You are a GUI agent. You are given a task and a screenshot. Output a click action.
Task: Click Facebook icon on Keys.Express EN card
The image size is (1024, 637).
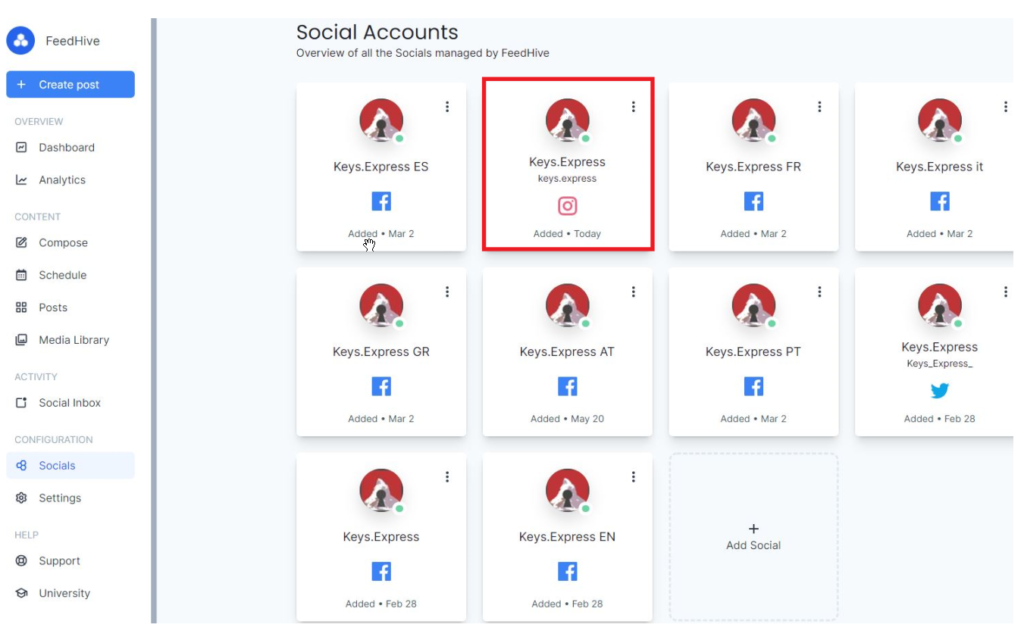click(x=567, y=571)
